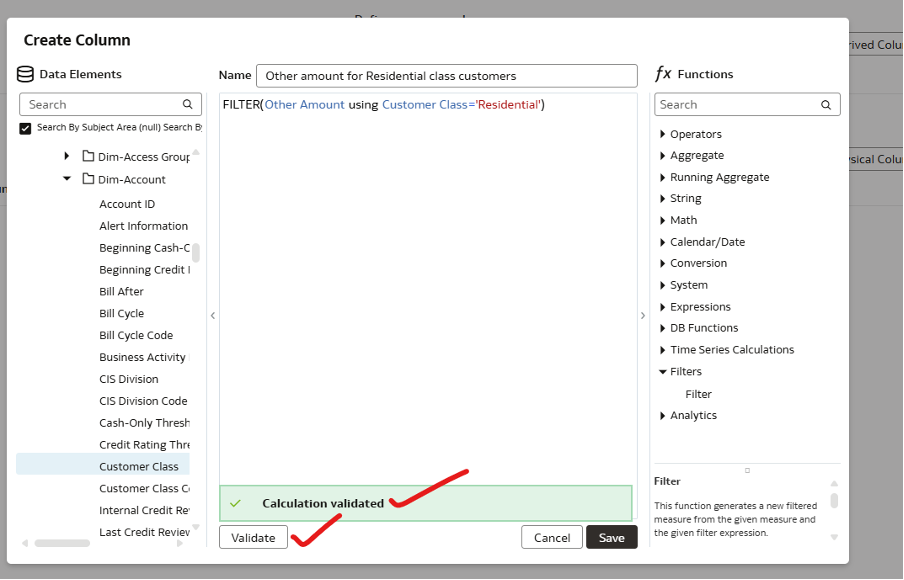
Task: Click the Data Elements database icon
Action: (26, 74)
